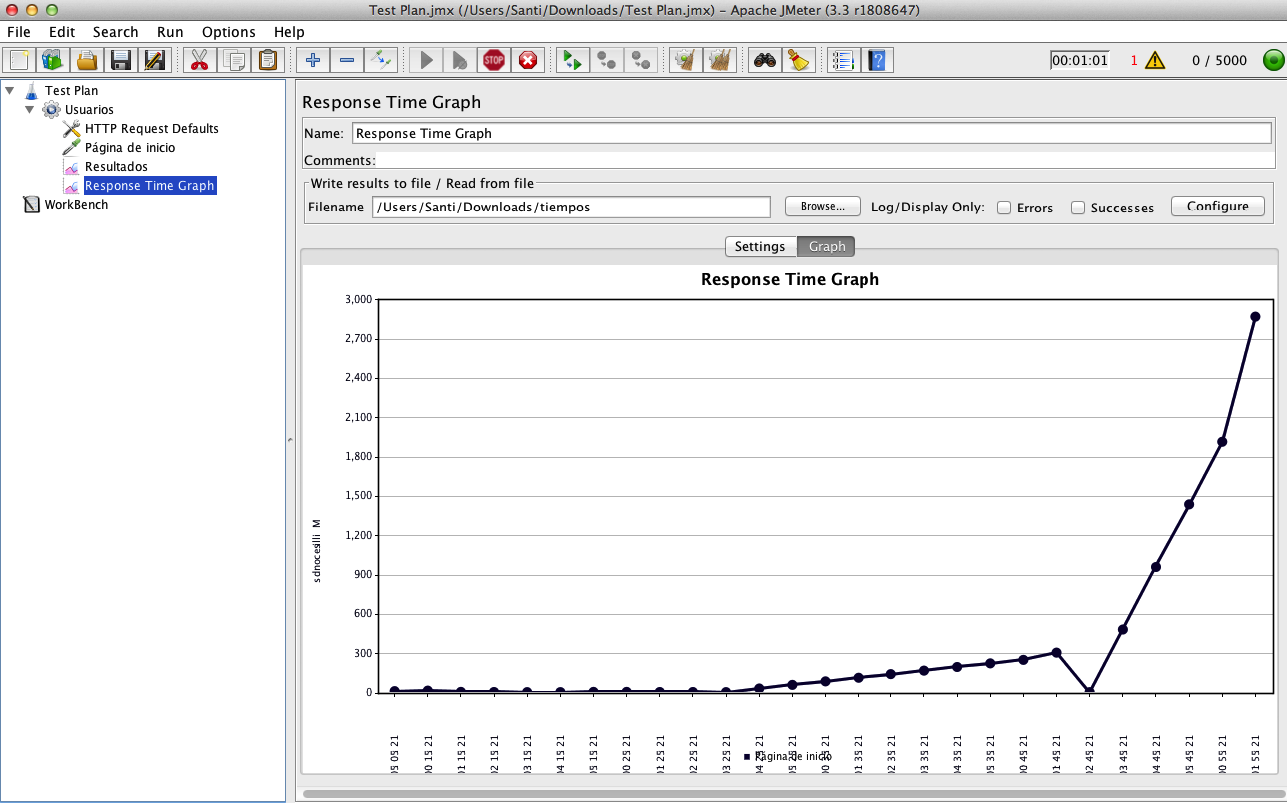Select Página de inicio sampler in tree
The image size is (1287, 803).
[130, 147]
